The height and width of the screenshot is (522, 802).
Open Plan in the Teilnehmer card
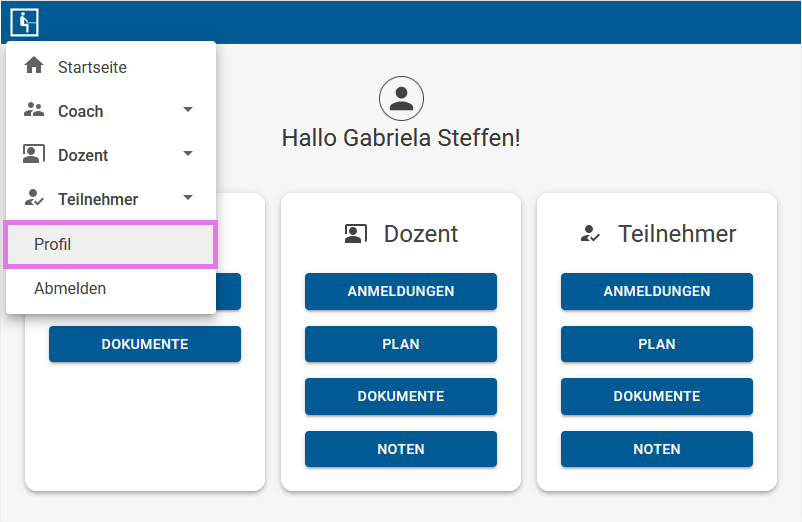(657, 344)
